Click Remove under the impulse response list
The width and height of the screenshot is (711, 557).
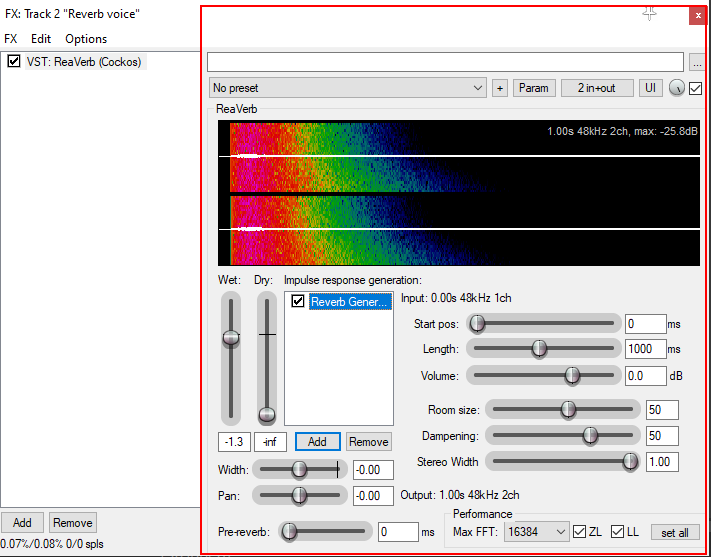click(x=369, y=442)
